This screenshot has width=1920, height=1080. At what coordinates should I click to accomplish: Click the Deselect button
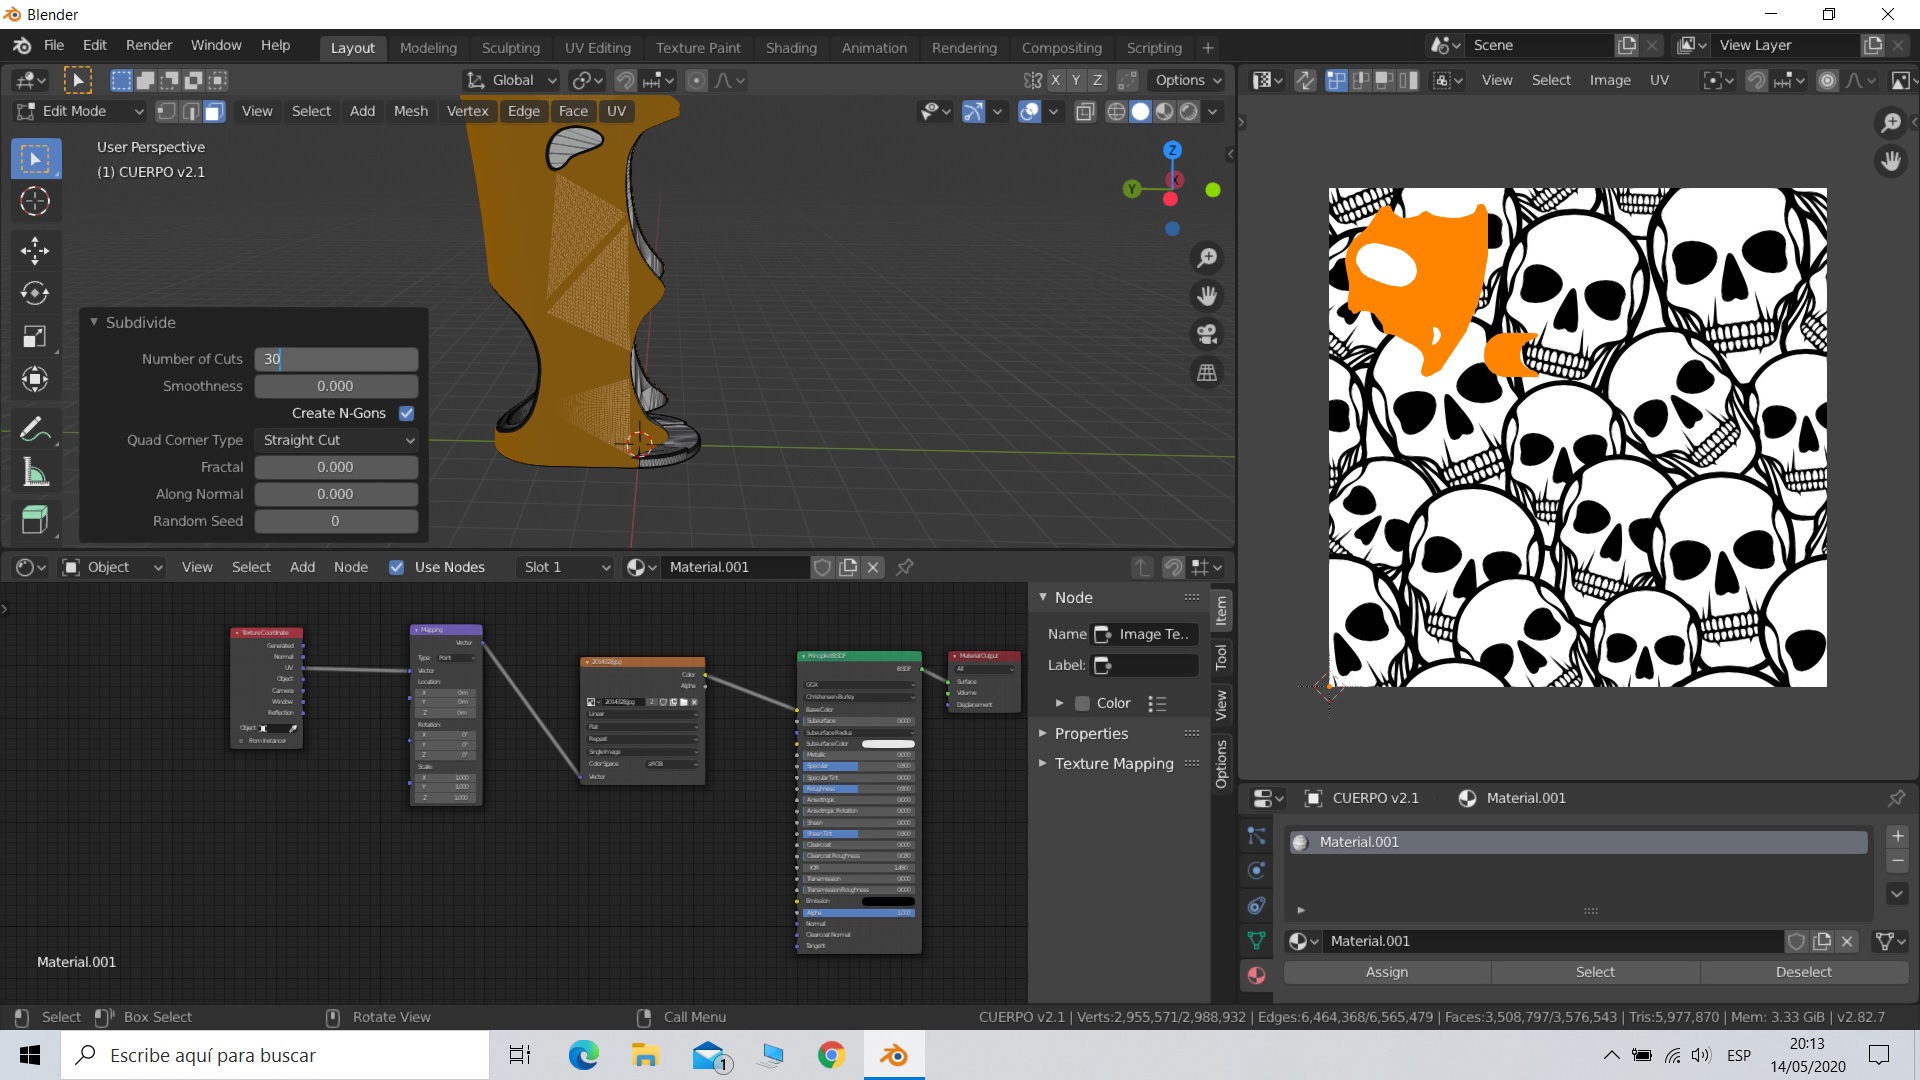[x=1803, y=972]
